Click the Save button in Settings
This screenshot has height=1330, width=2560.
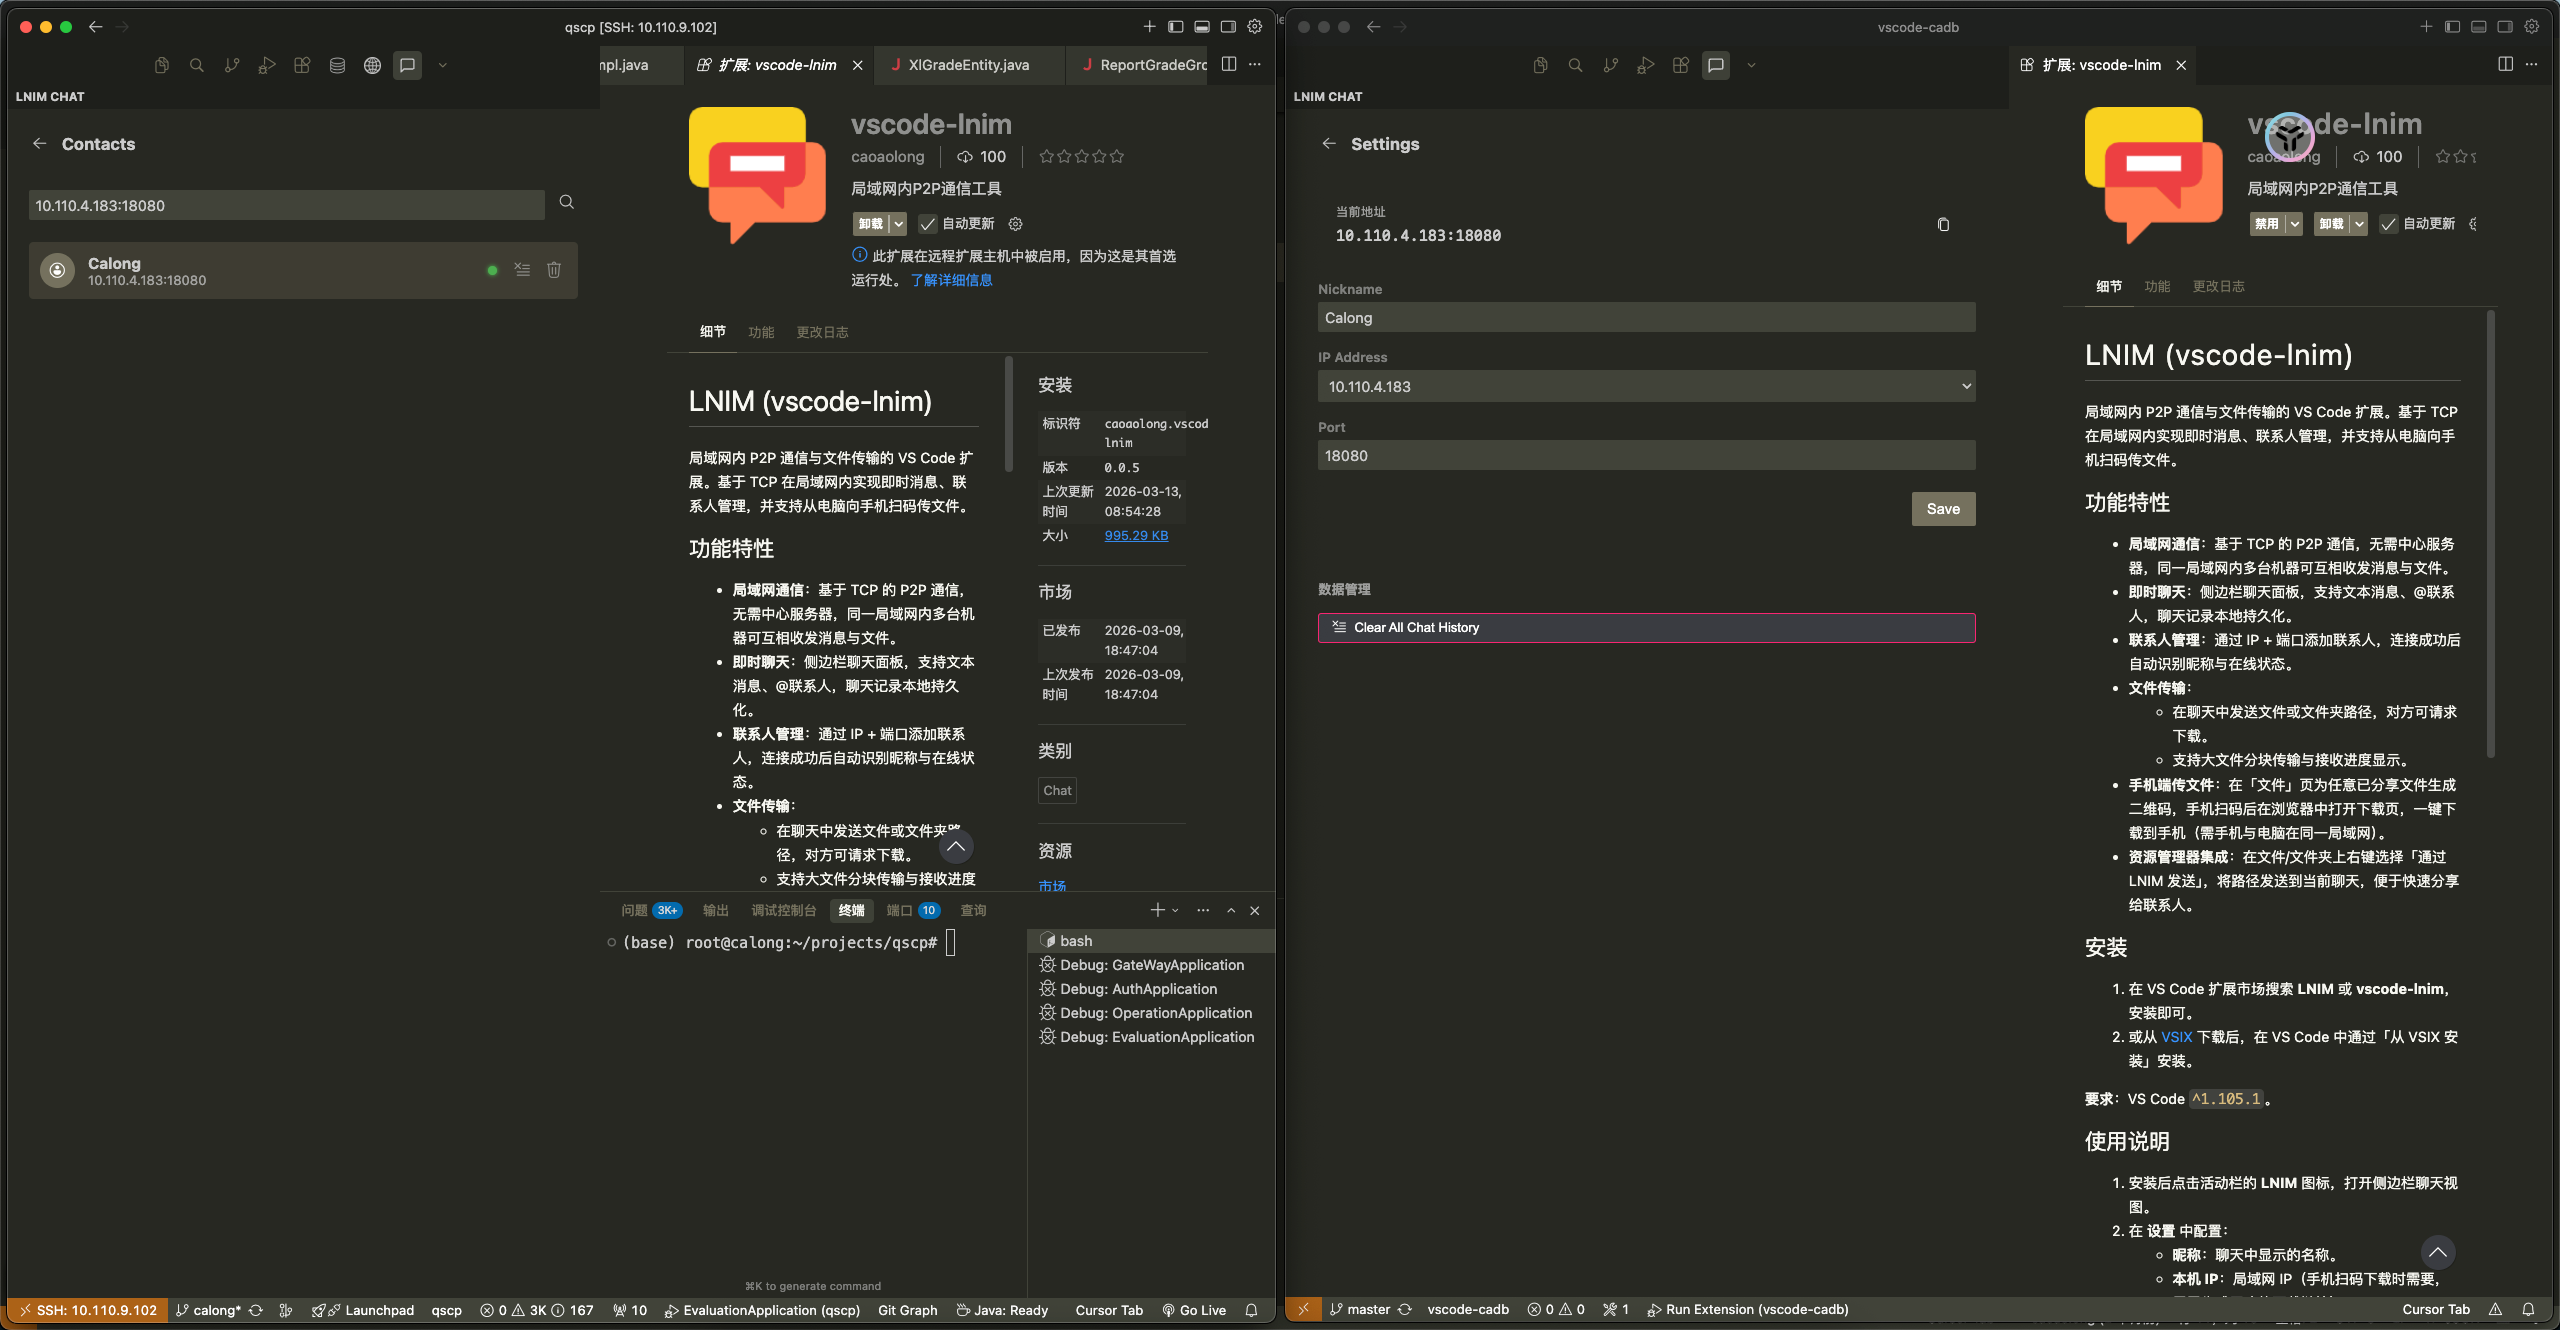(1942, 509)
